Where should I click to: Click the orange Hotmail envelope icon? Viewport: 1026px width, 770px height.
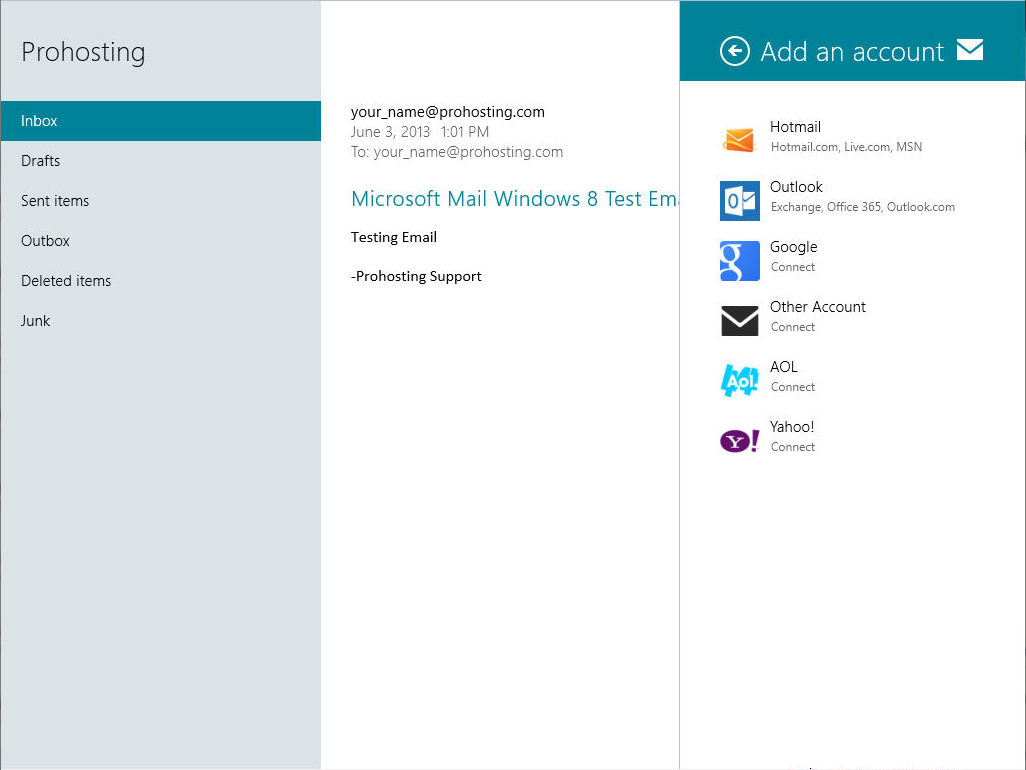coord(739,140)
